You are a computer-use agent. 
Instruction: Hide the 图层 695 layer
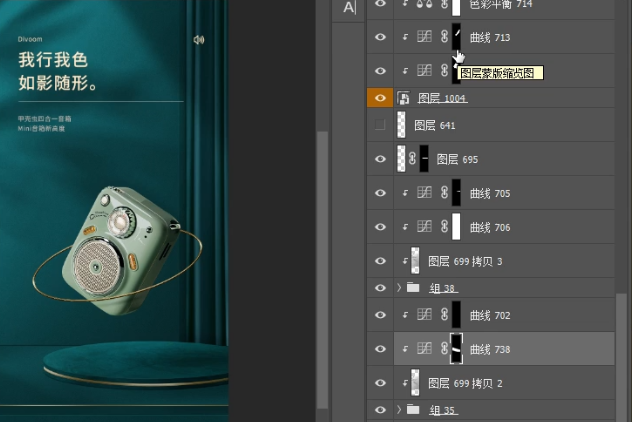click(380, 159)
